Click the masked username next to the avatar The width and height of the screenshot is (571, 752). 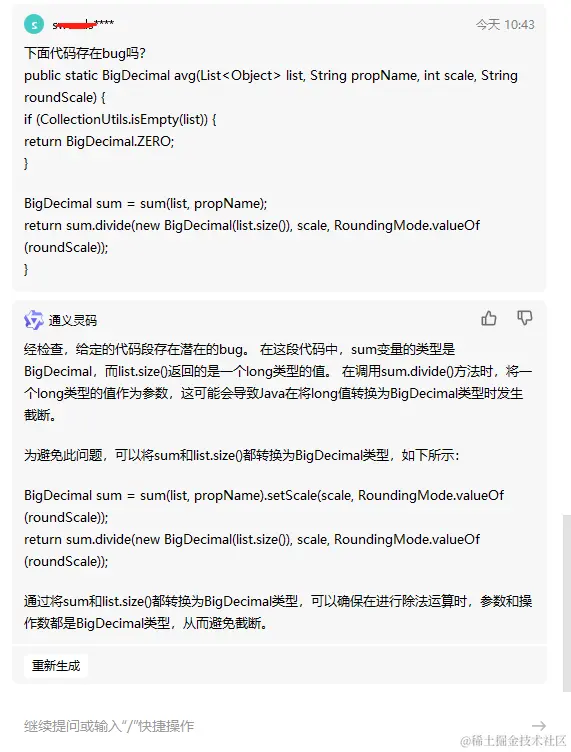tap(83, 24)
